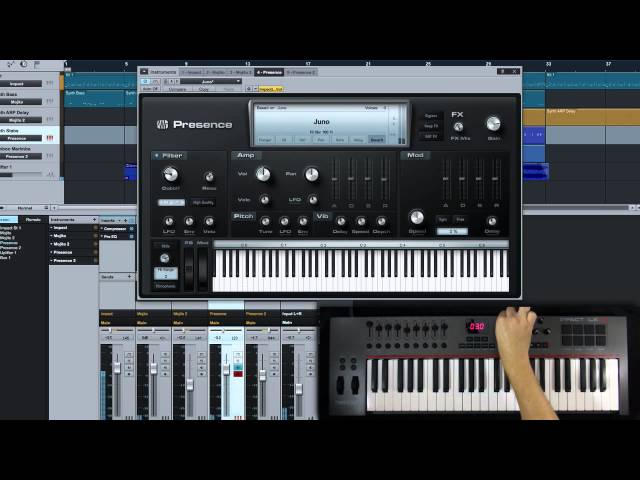
Task: Click the filter Cutoff knob
Action: (x=171, y=175)
